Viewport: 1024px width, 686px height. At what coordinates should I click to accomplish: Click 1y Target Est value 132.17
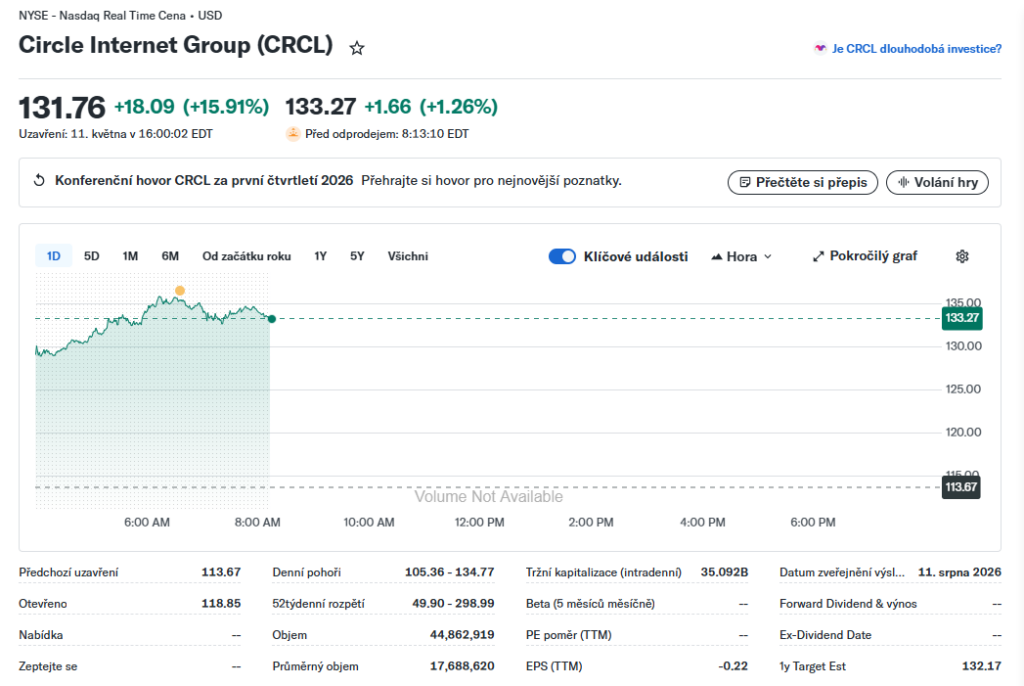pyautogui.click(x=982, y=666)
